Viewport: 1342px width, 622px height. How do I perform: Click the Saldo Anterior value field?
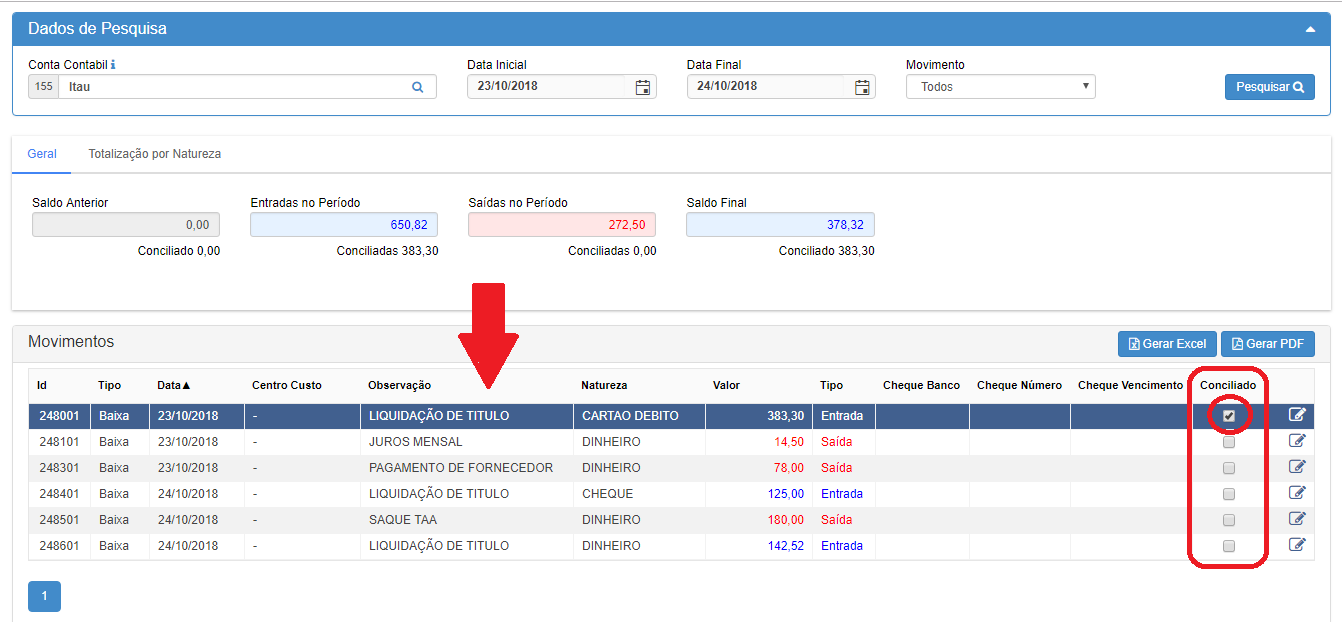[126, 225]
